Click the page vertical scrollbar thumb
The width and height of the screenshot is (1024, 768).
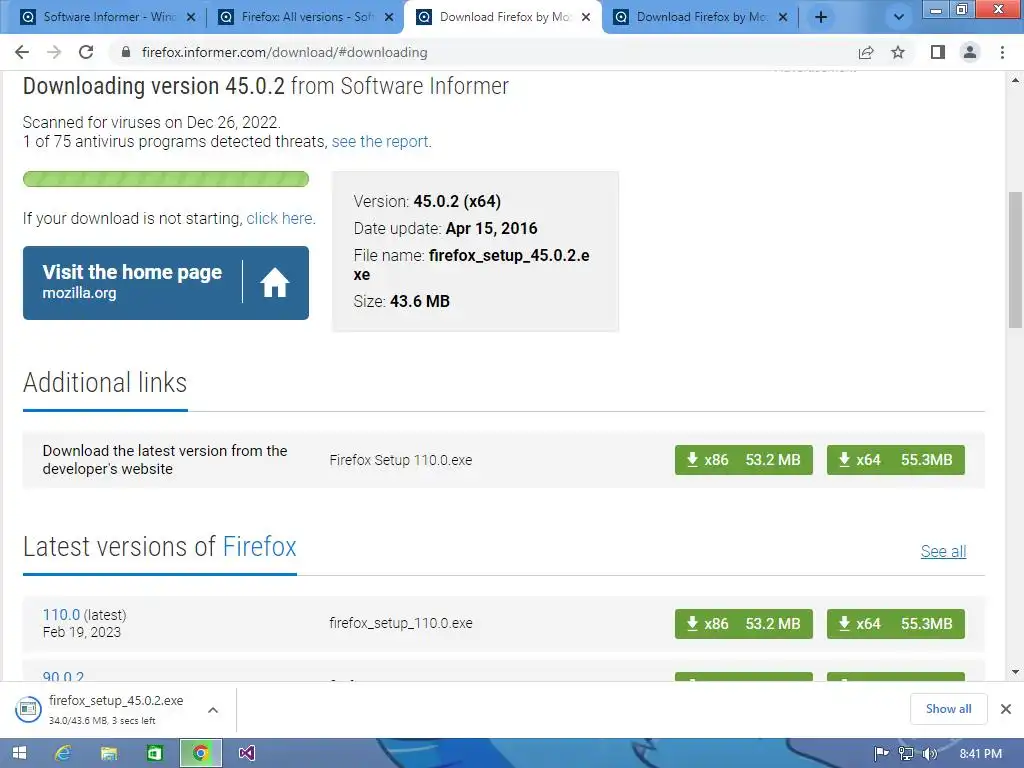point(1015,260)
